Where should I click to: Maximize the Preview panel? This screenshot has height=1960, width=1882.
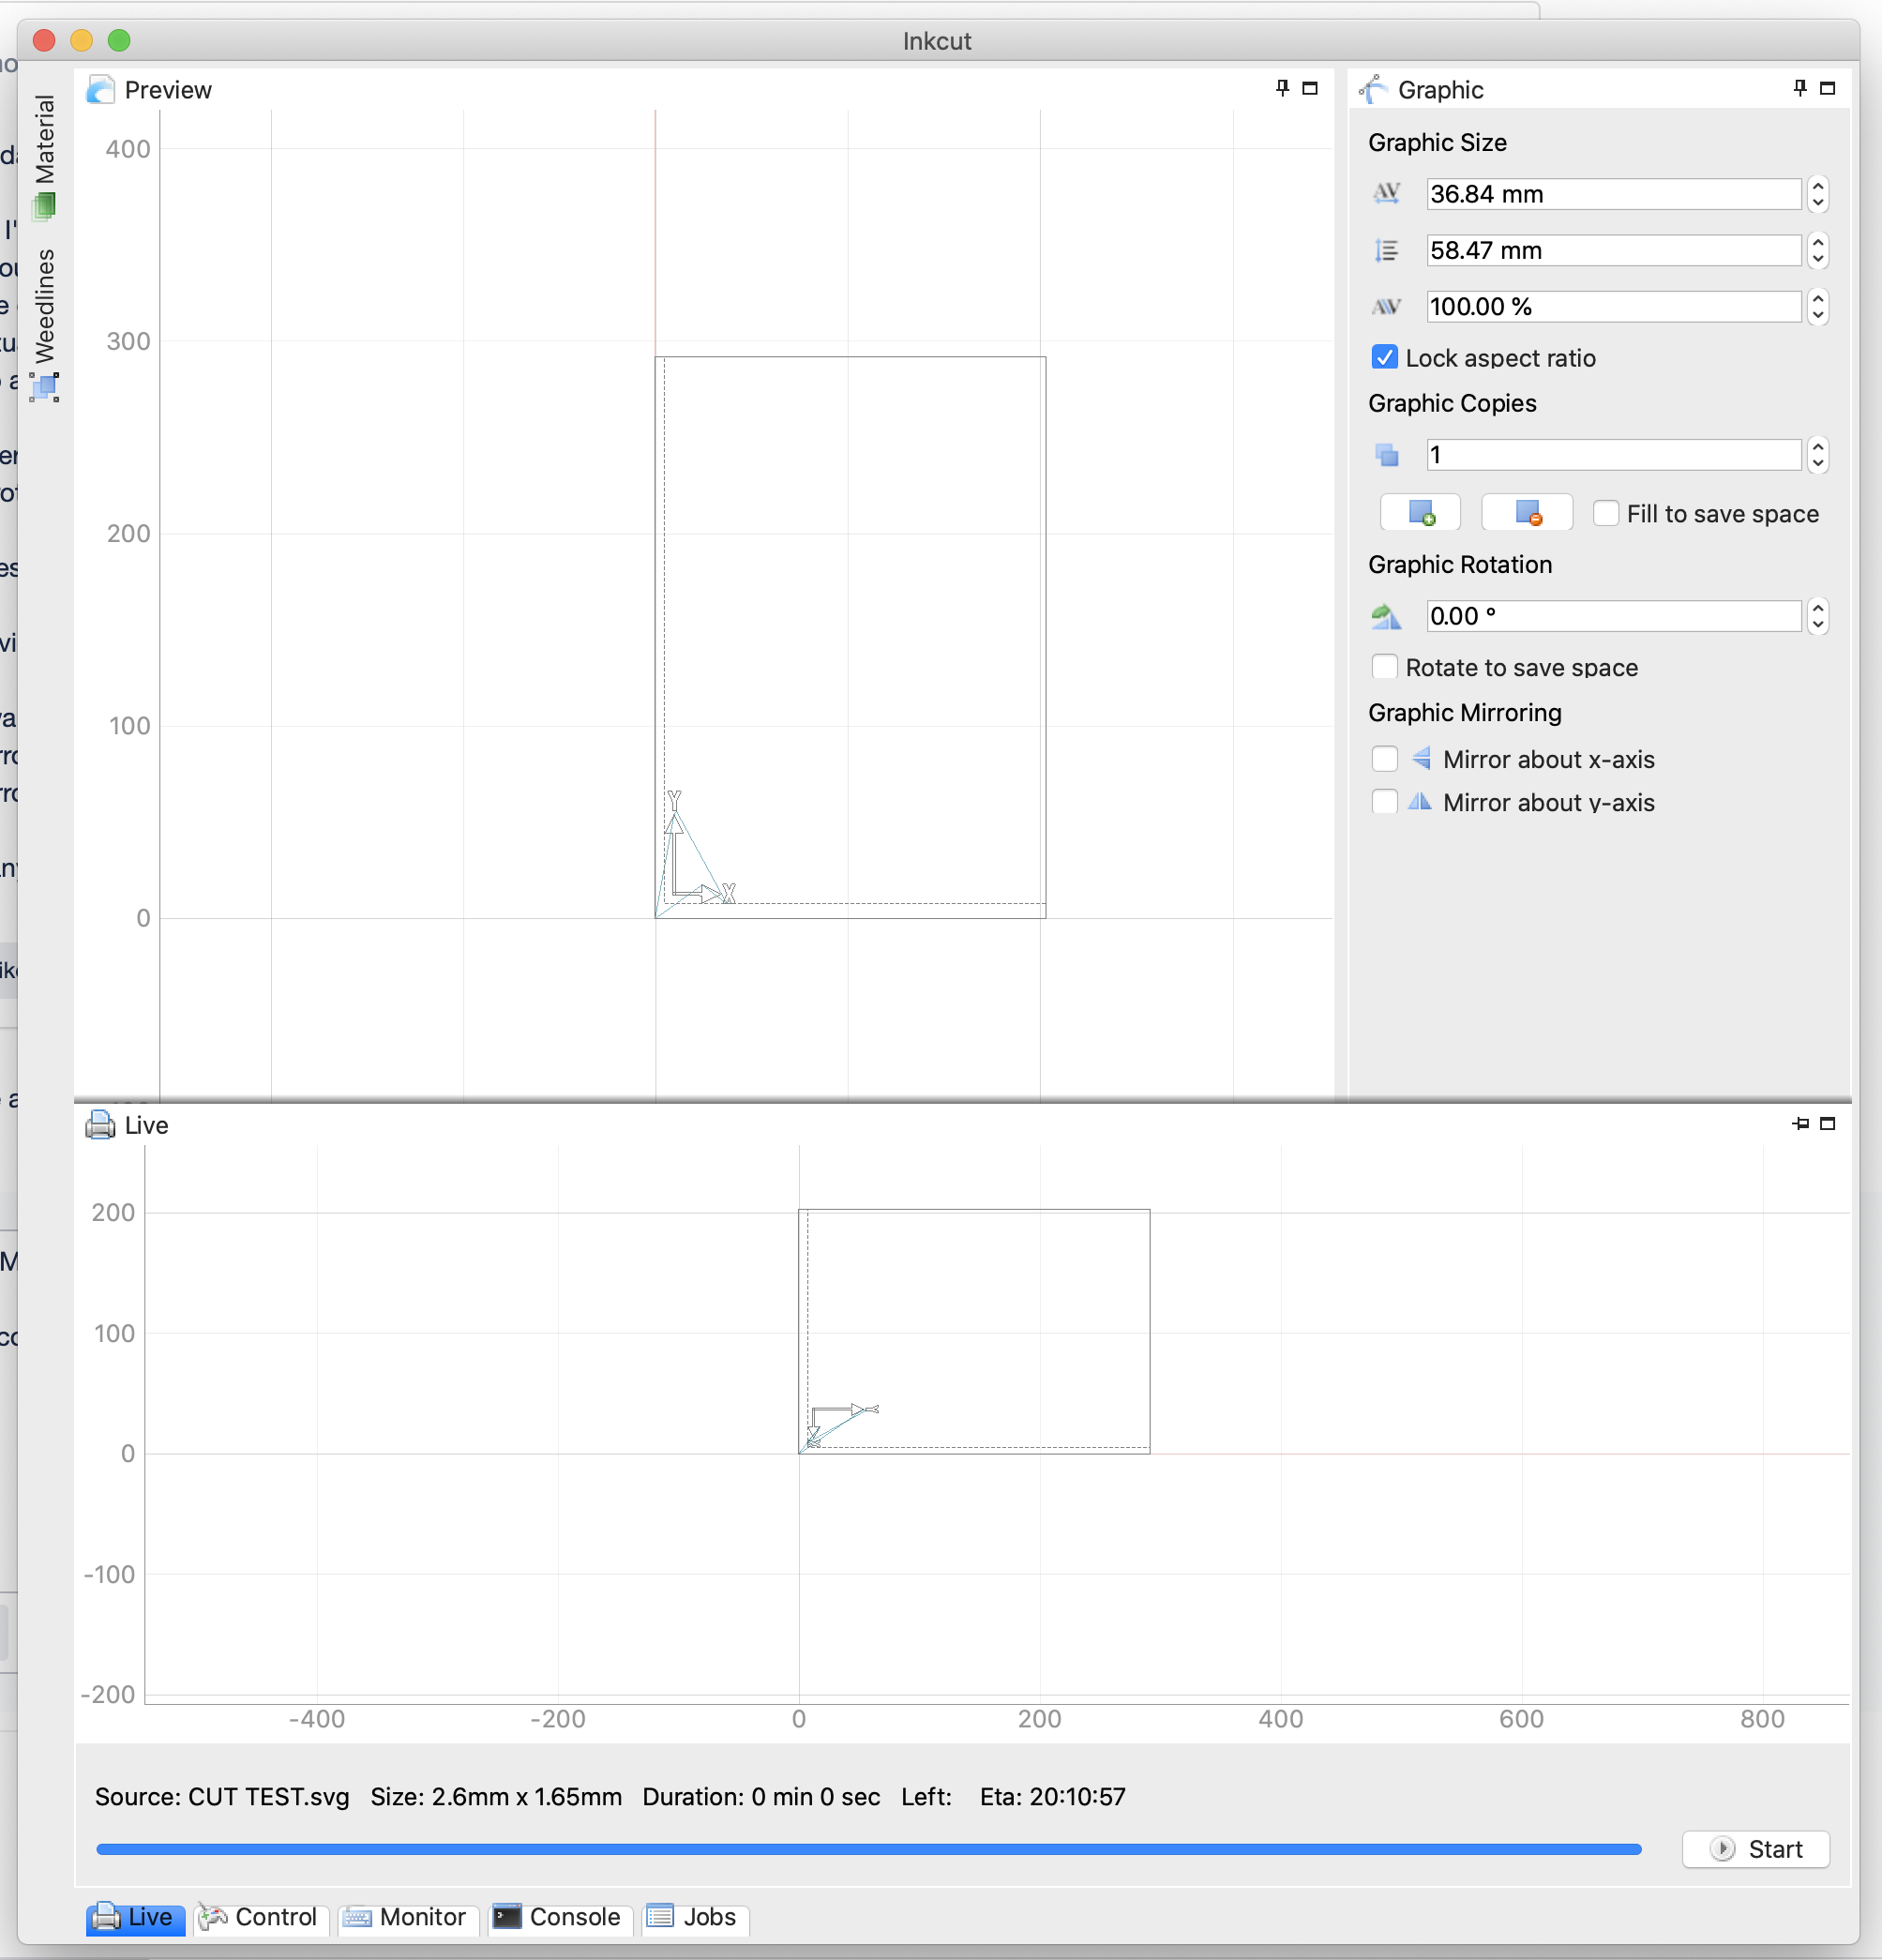(x=1310, y=88)
